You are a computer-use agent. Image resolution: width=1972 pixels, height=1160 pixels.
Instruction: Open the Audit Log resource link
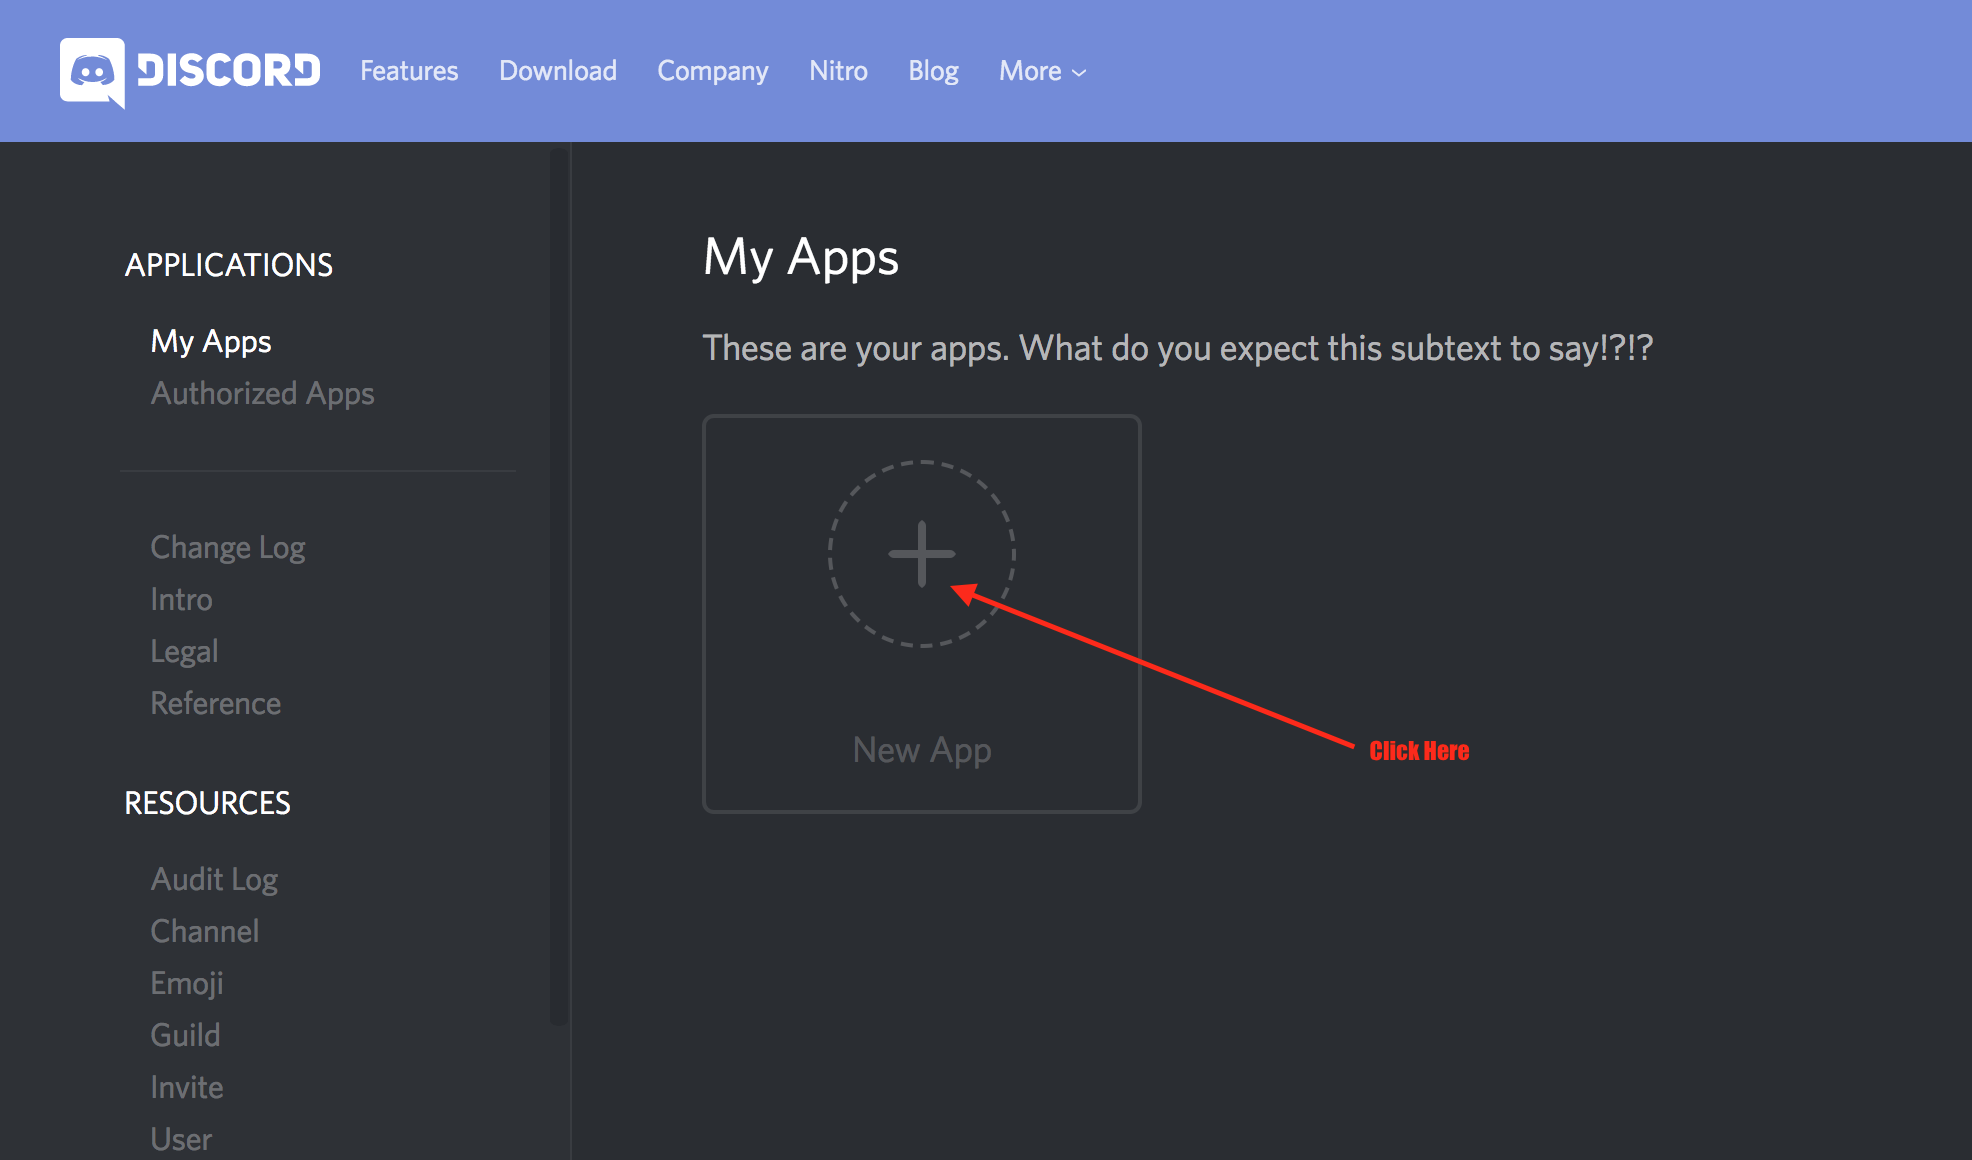click(x=213, y=878)
